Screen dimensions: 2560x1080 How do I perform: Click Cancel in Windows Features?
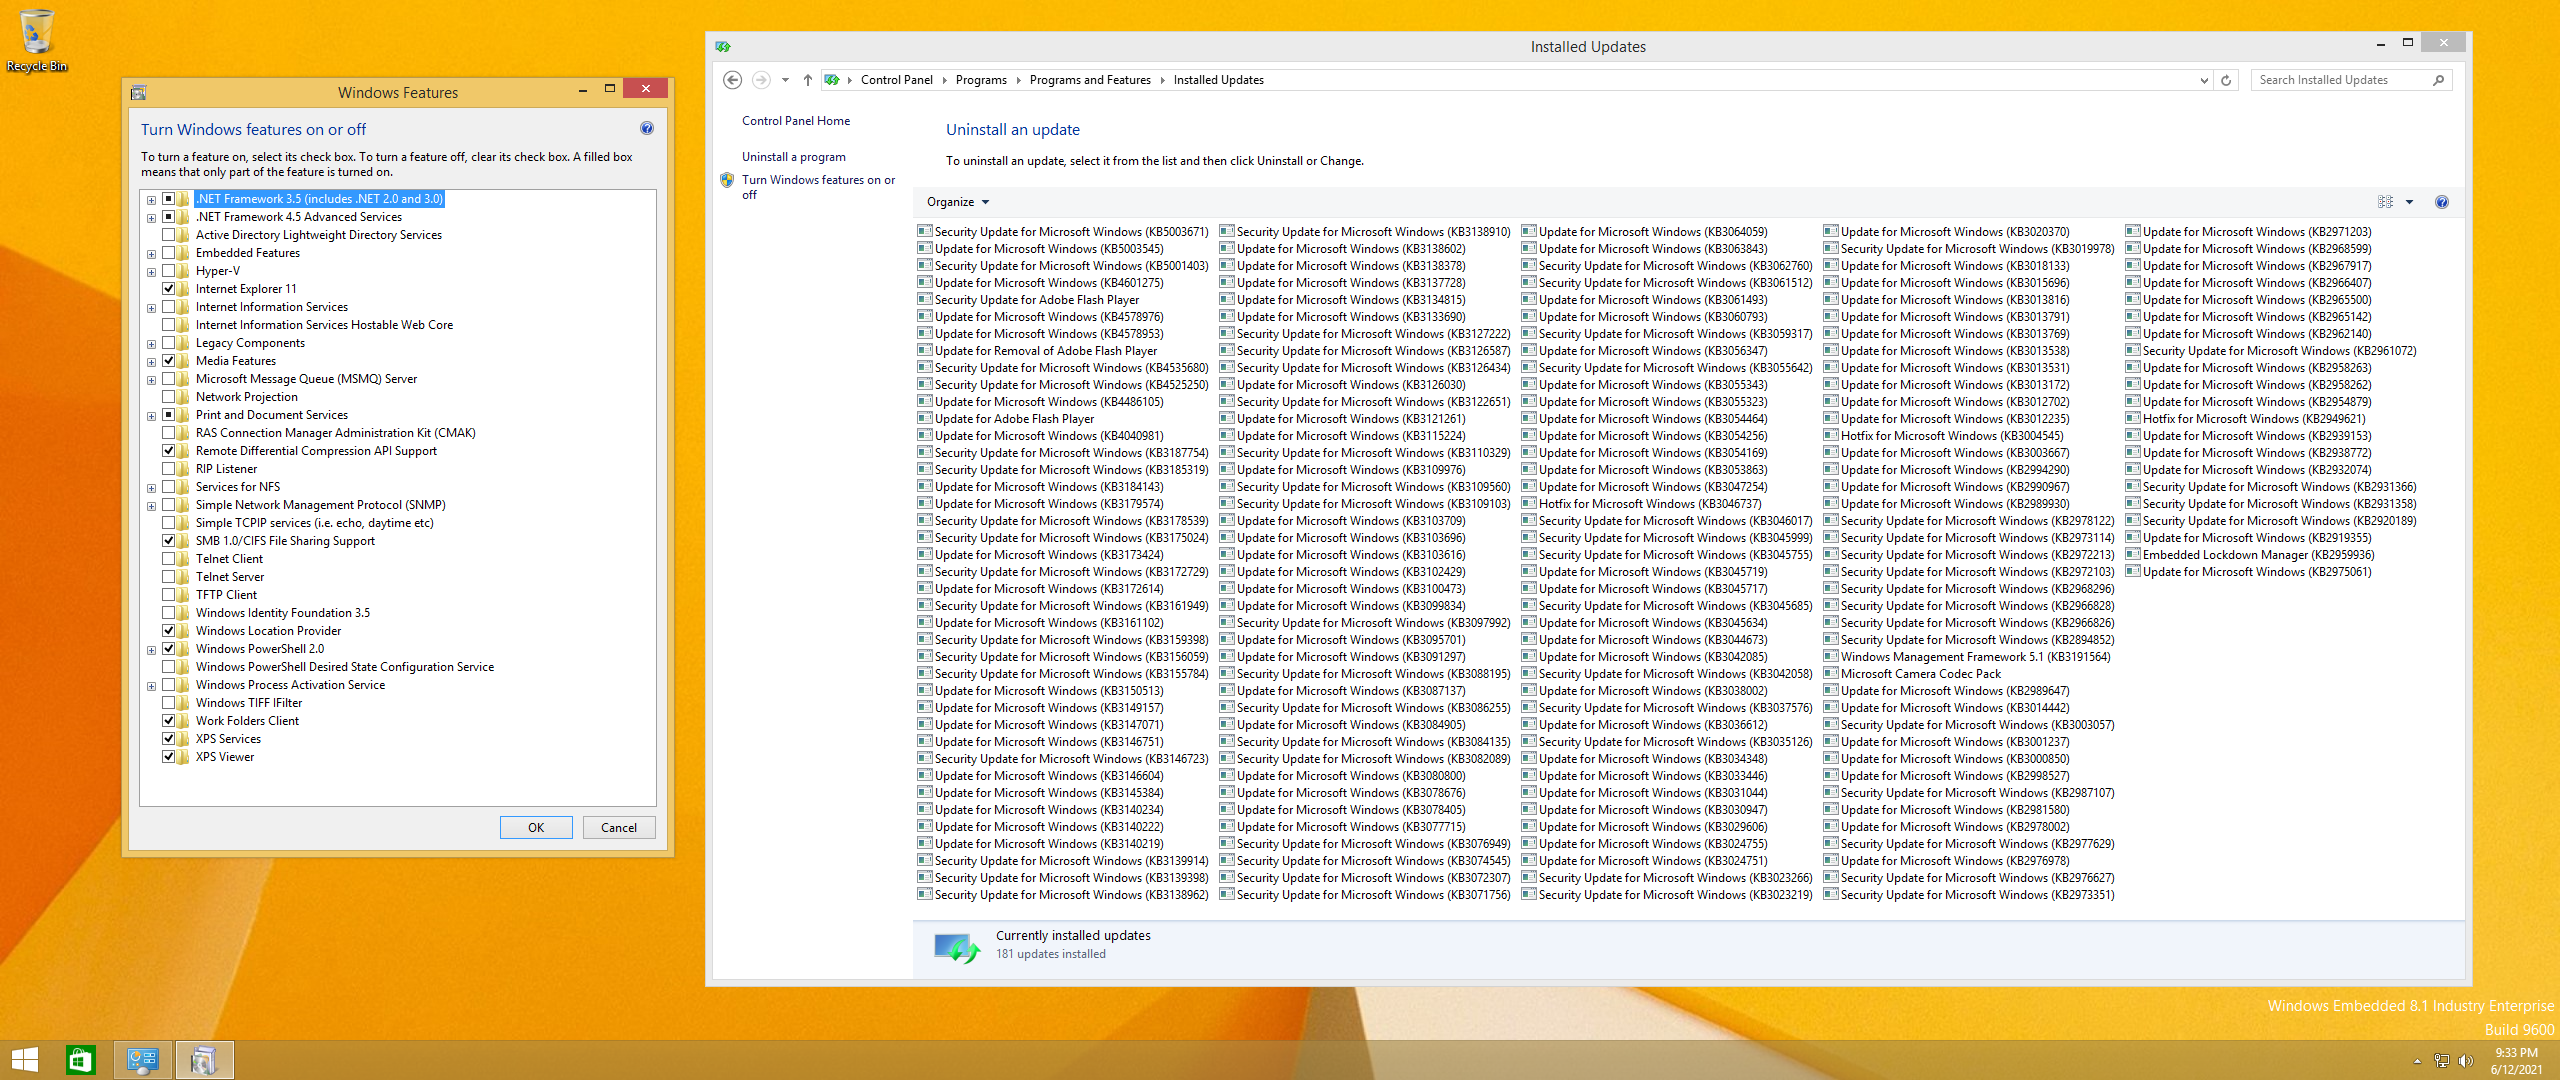coord(619,827)
